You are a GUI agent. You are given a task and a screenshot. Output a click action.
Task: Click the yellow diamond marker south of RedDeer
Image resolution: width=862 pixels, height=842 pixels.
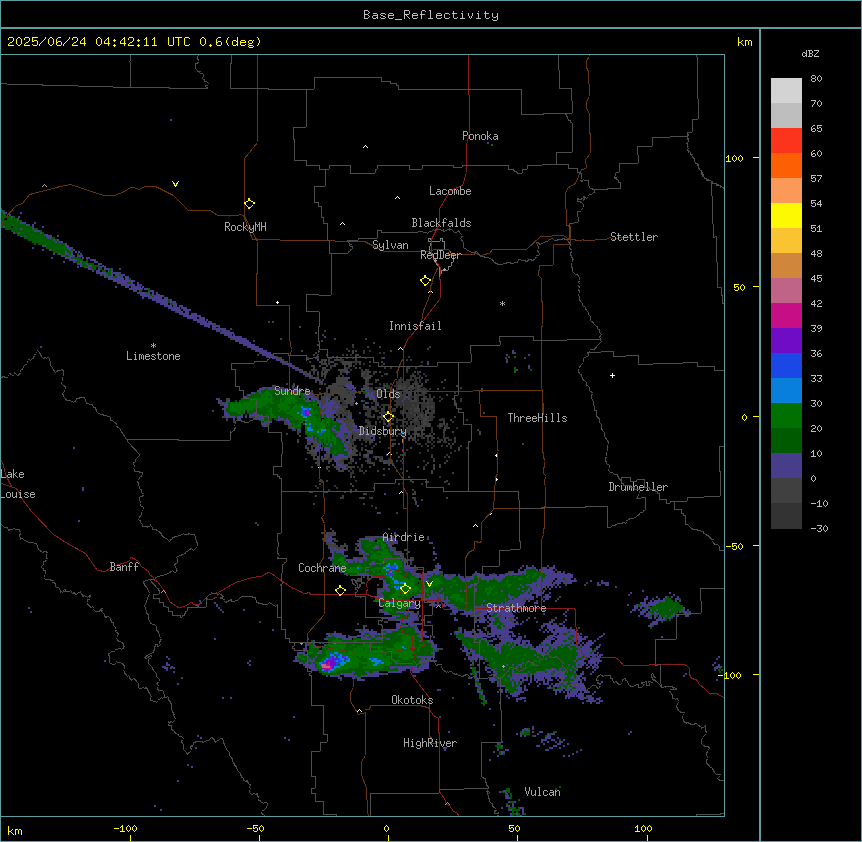tap(425, 281)
